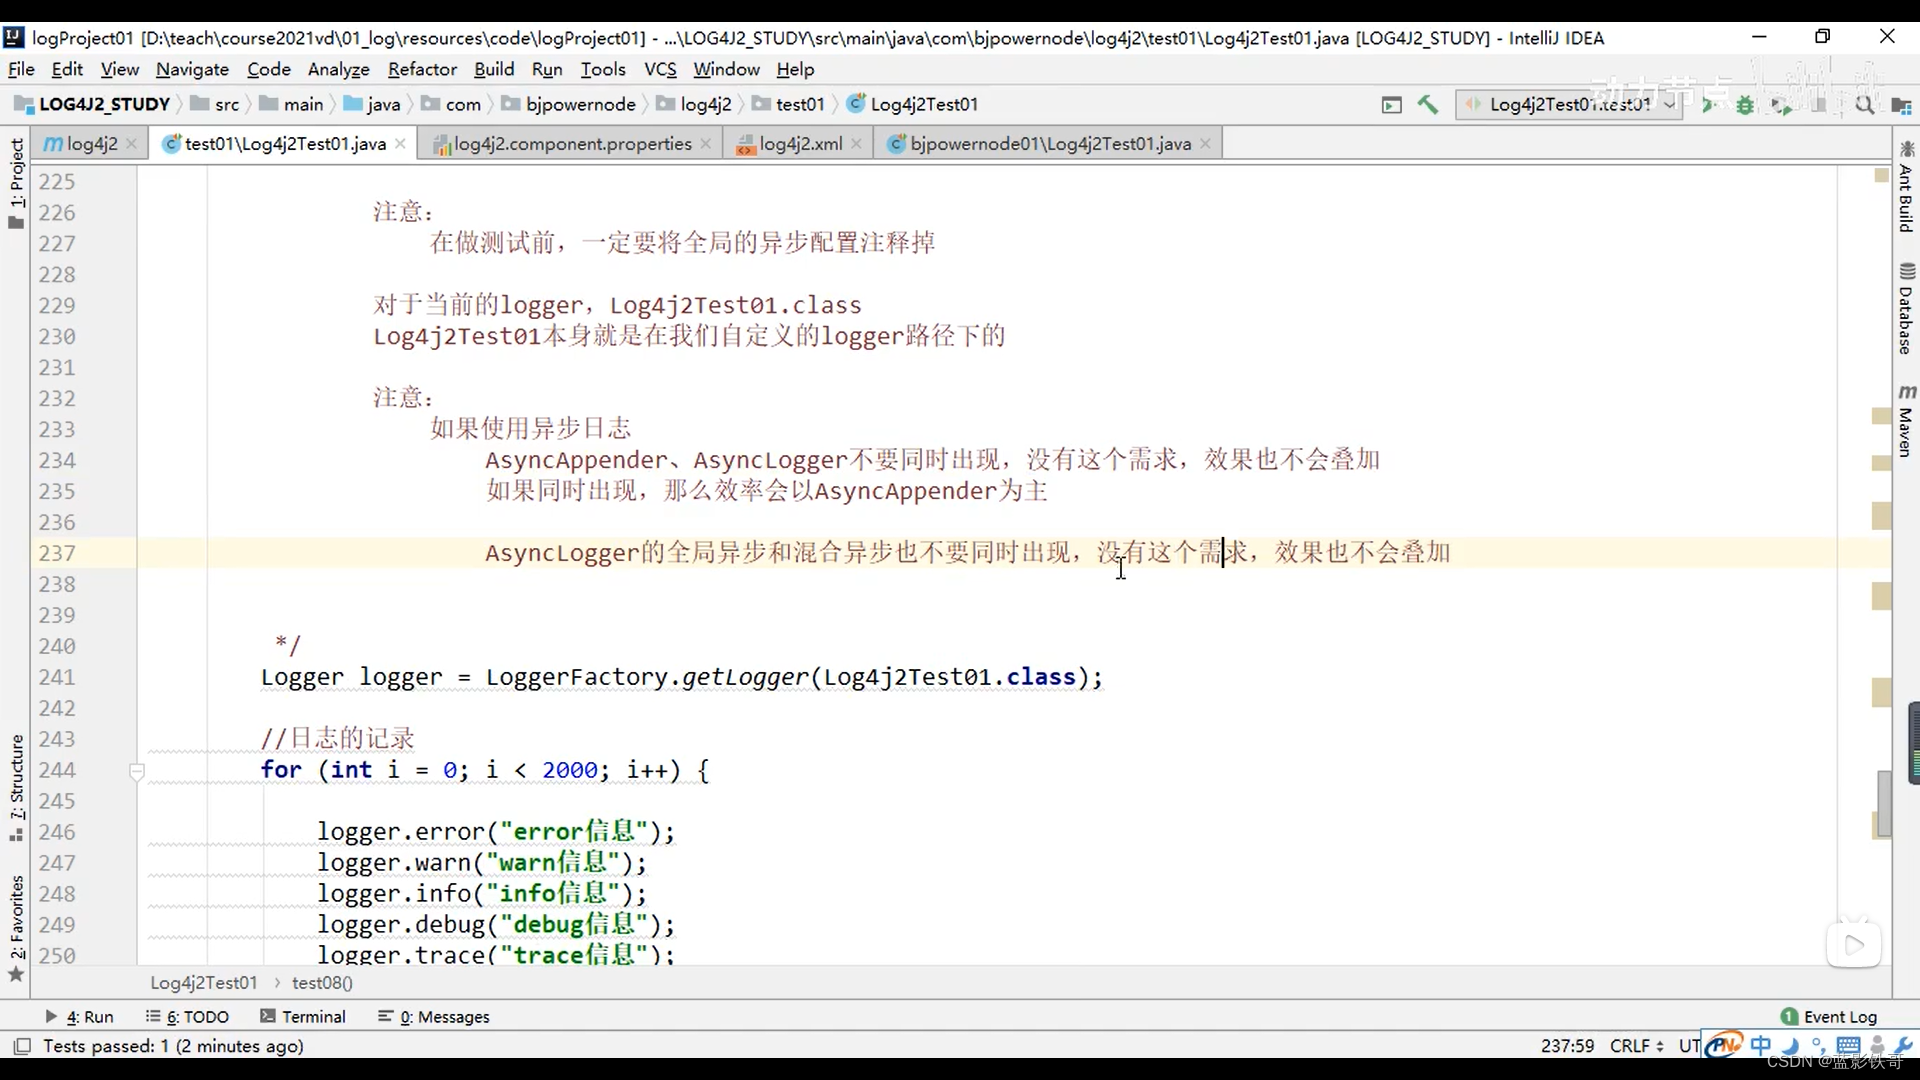Click the 237:59 cursor position indicator

(1567, 1046)
